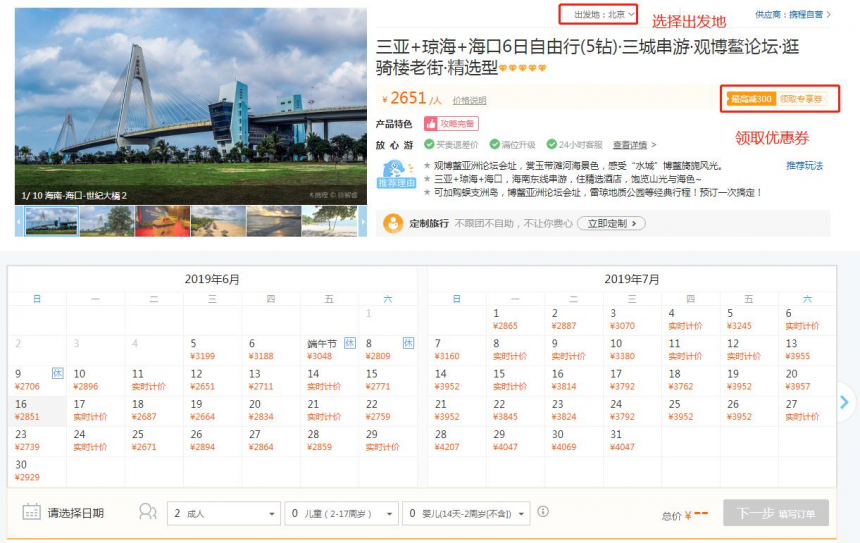Viewport: 860px width, 543px height.
Task: Click the 休 holiday badge on June 9
Action: pos(58,373)
